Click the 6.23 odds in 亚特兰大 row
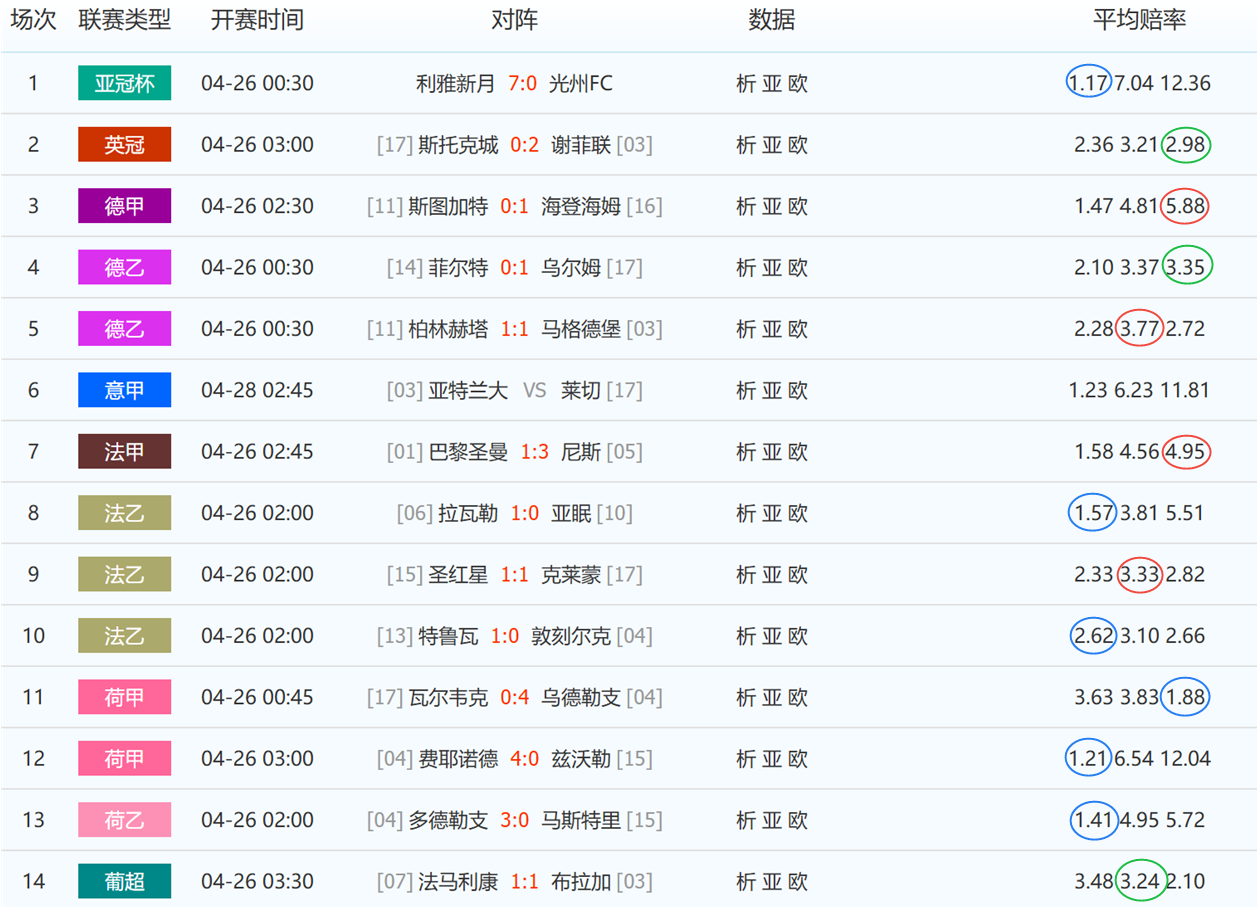 coord(1134,390)
